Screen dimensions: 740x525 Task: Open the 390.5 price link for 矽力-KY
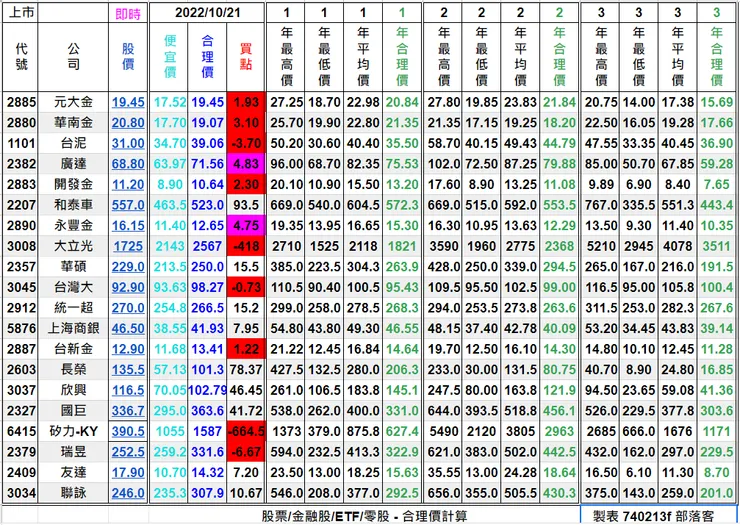tap(128, 432)
